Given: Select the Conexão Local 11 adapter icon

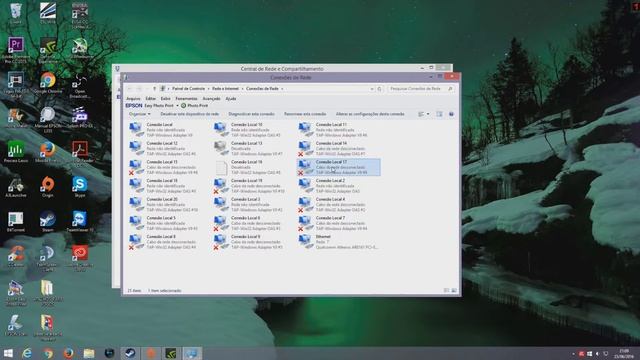Looking at the screenshot, I should click(305, 129).
